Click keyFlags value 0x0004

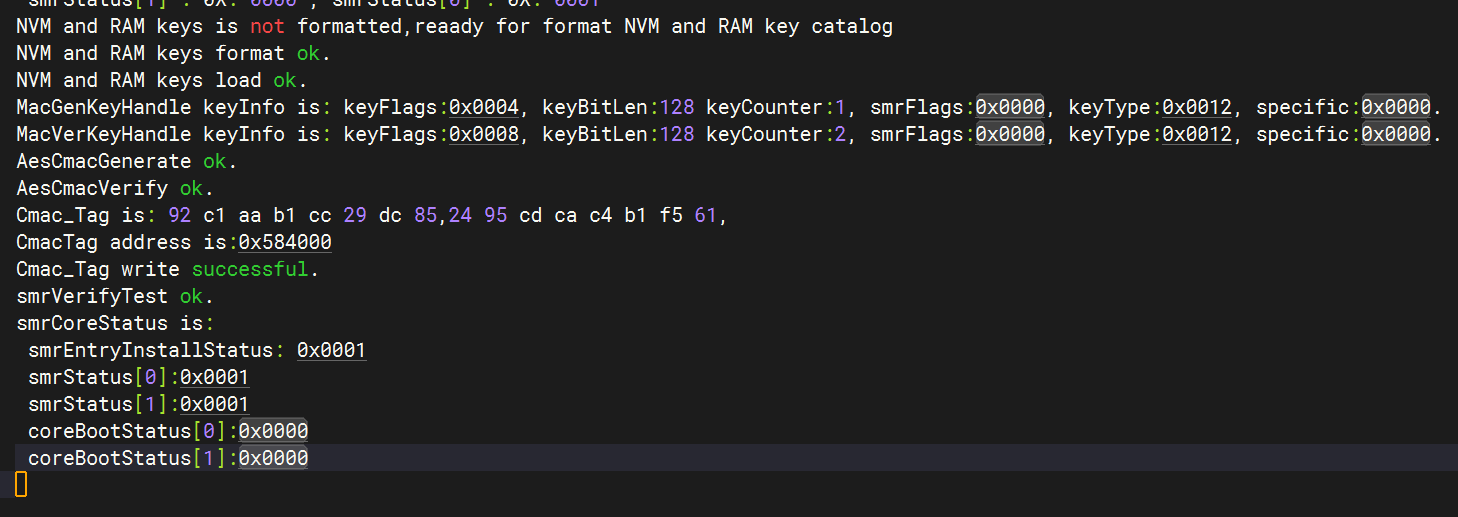coord(484,107)
